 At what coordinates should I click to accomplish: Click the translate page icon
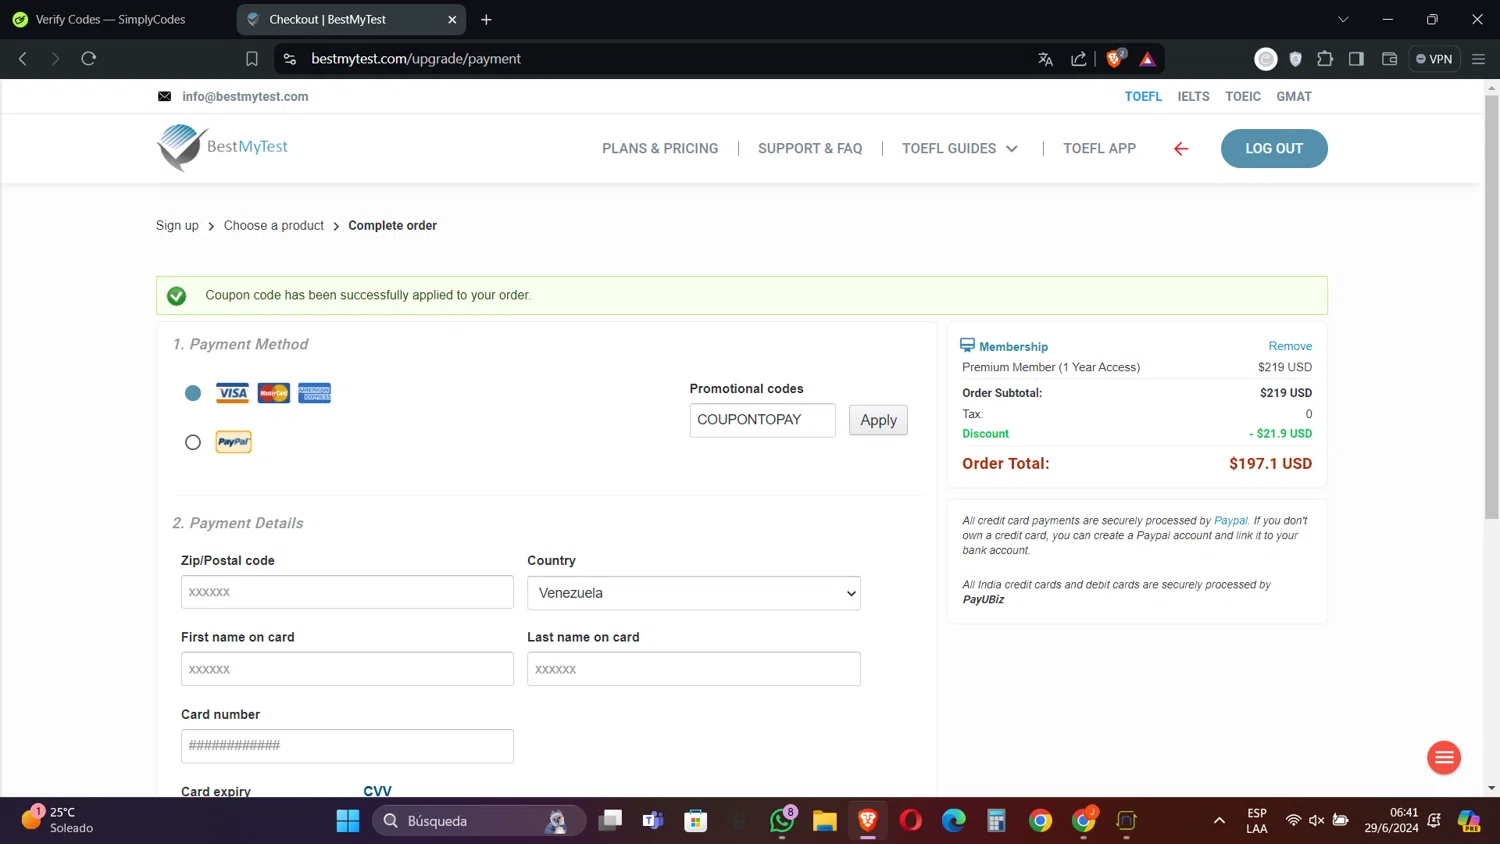tap(1046, 59)
